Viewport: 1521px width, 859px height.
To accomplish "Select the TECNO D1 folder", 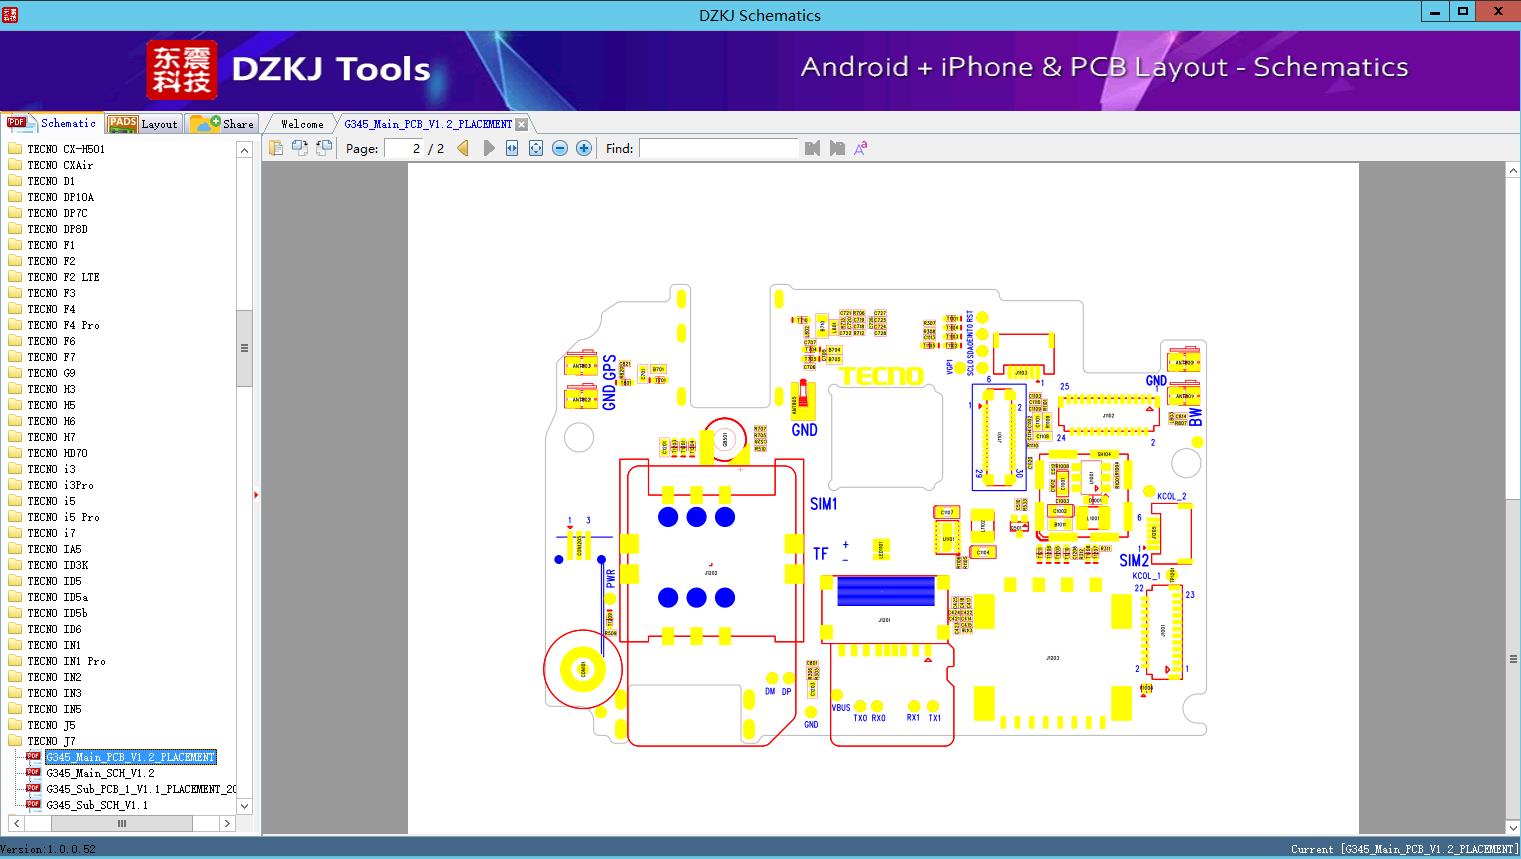I will [51, 181].
